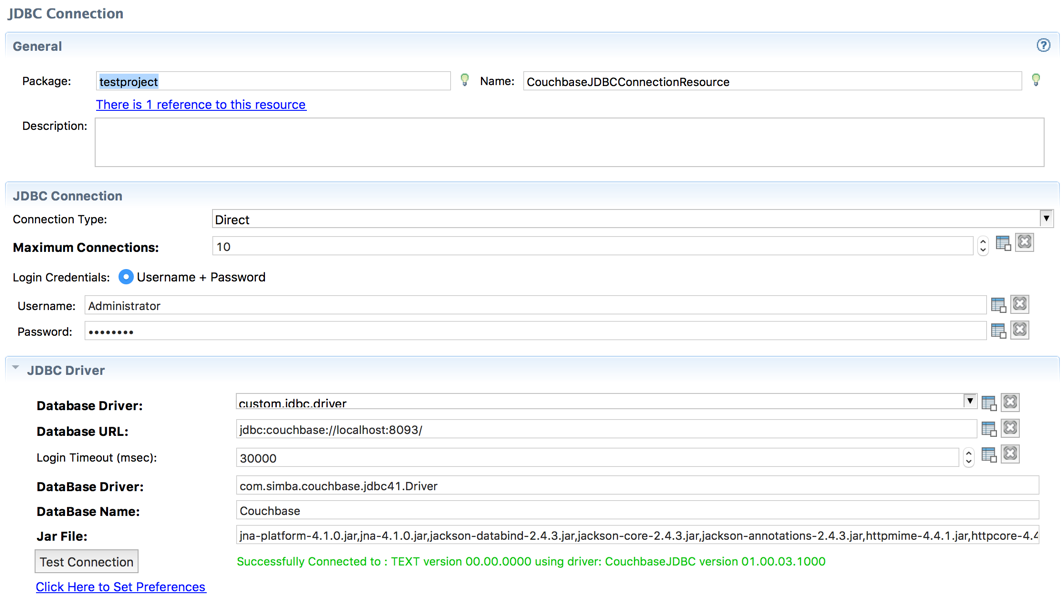This screenshot has width=1063, height=602.
Task: Click the module property icon beside Database Driver
Action: 989,401
